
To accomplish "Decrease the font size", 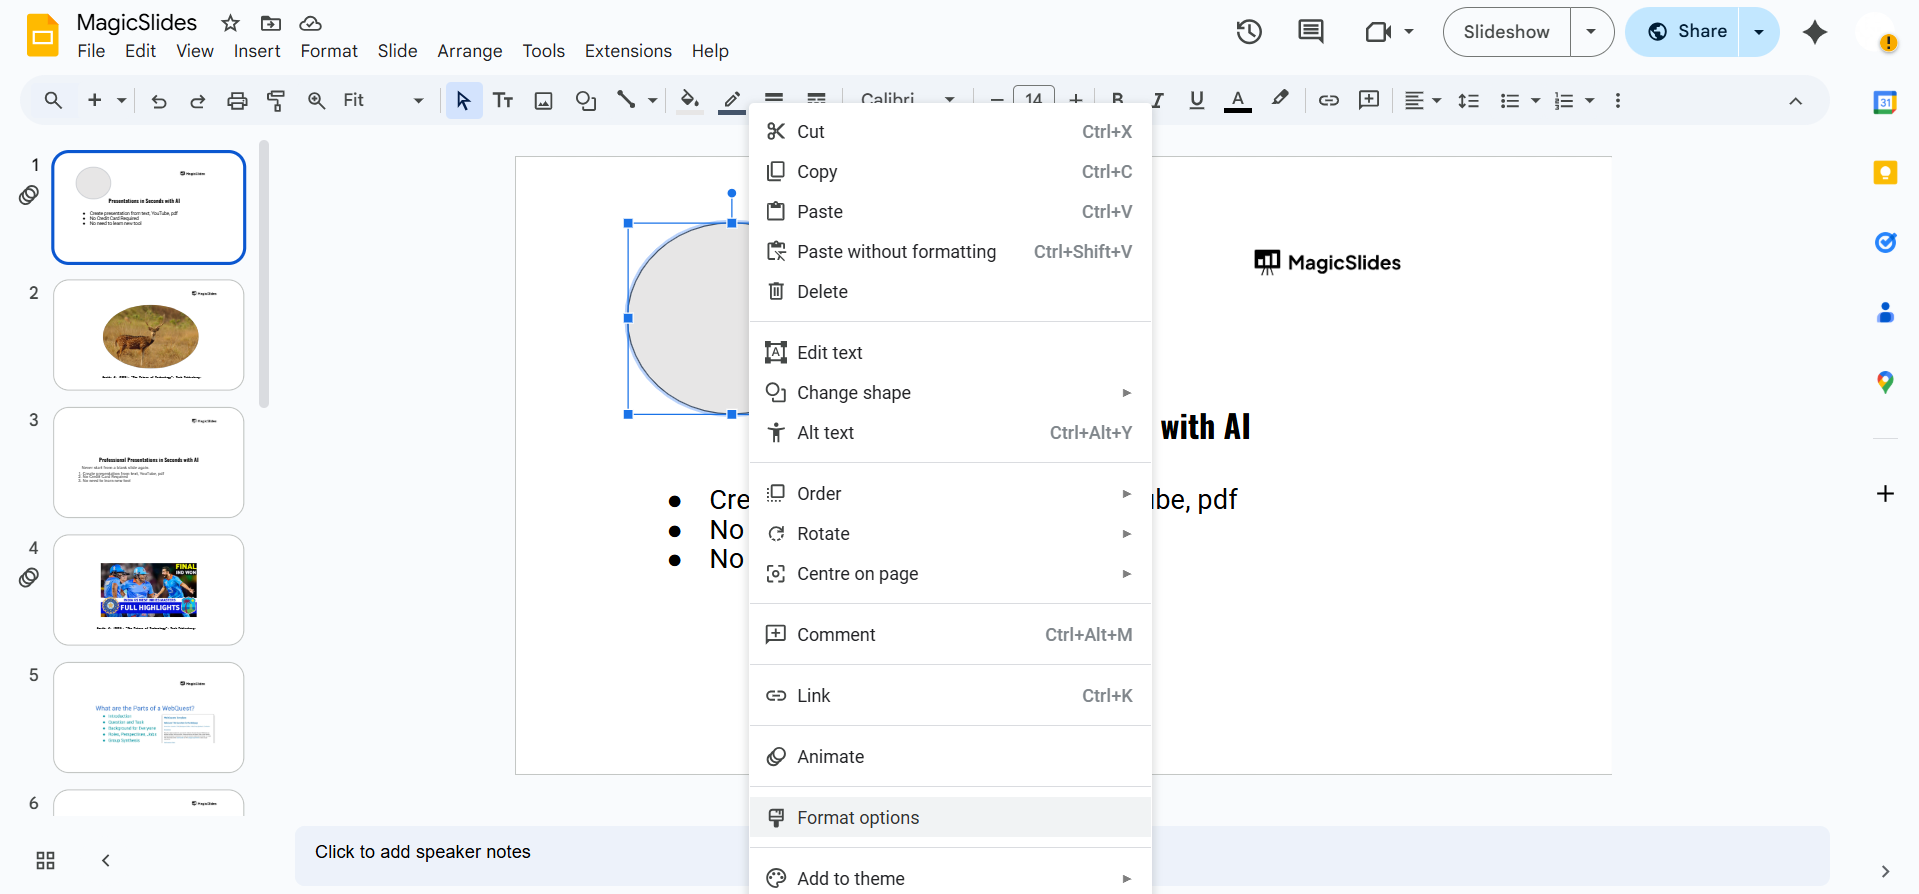I will (997, 100).
